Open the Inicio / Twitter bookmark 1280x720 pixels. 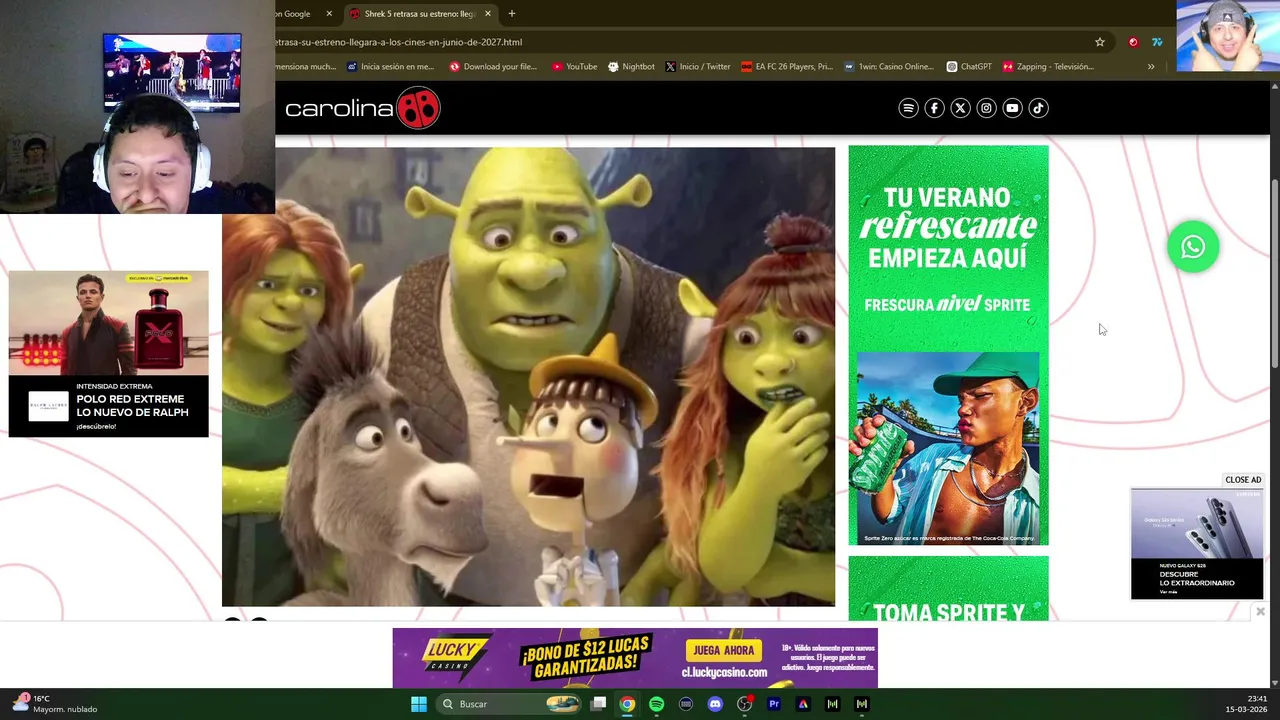click(697, 67)
